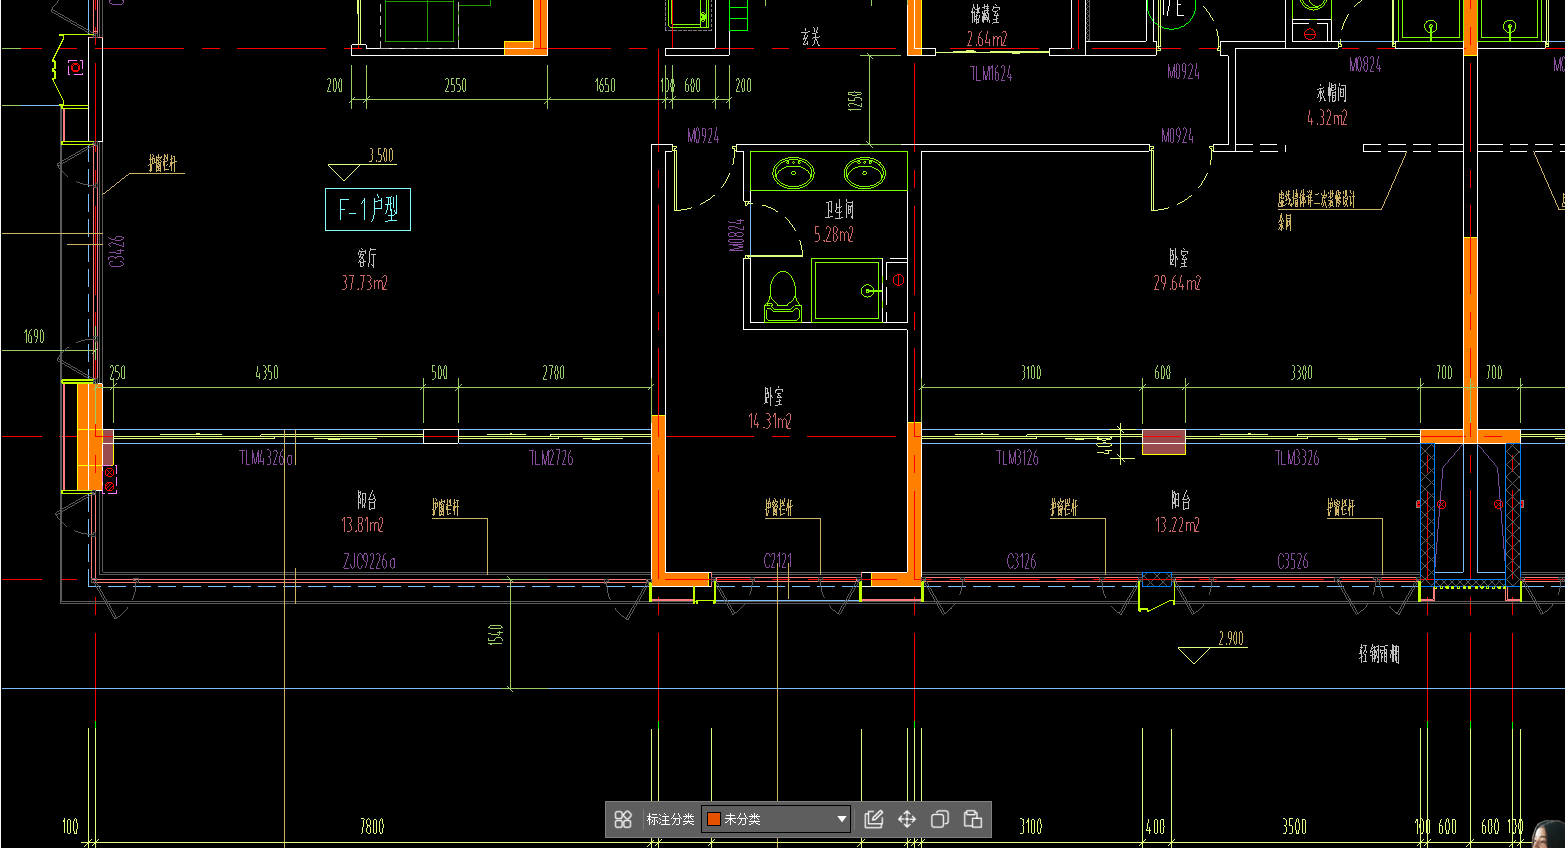The width and height of the screenshot is (1565, 848).
Task: Open the 未分类 annotation category dropdown
Action: 776,819
